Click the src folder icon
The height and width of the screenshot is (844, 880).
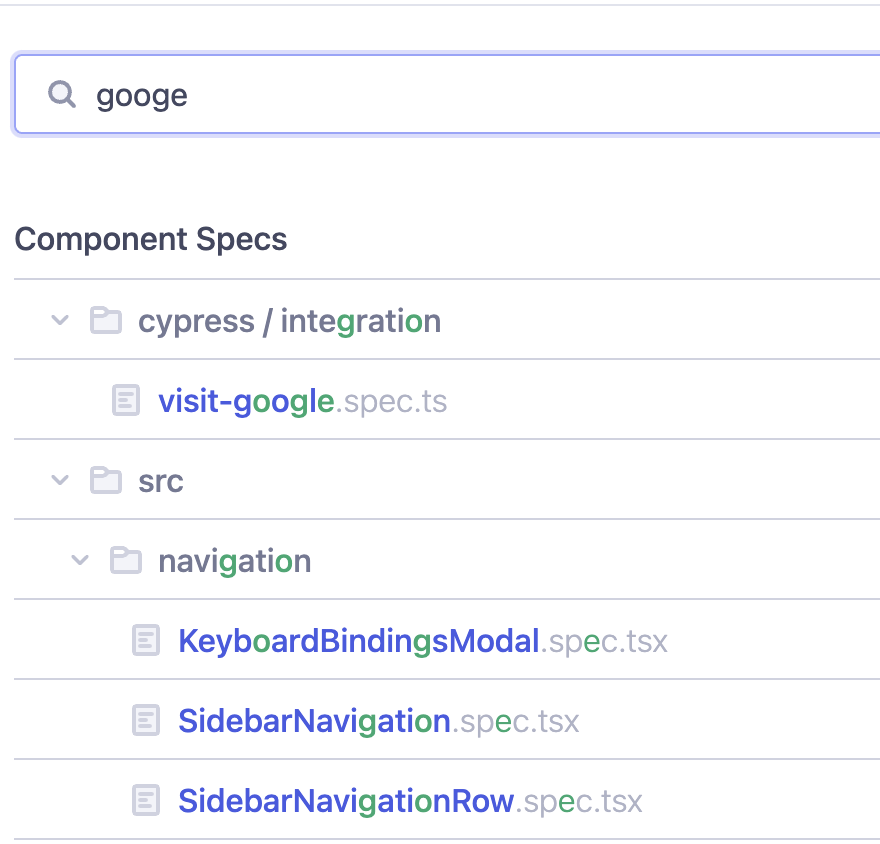105,481
